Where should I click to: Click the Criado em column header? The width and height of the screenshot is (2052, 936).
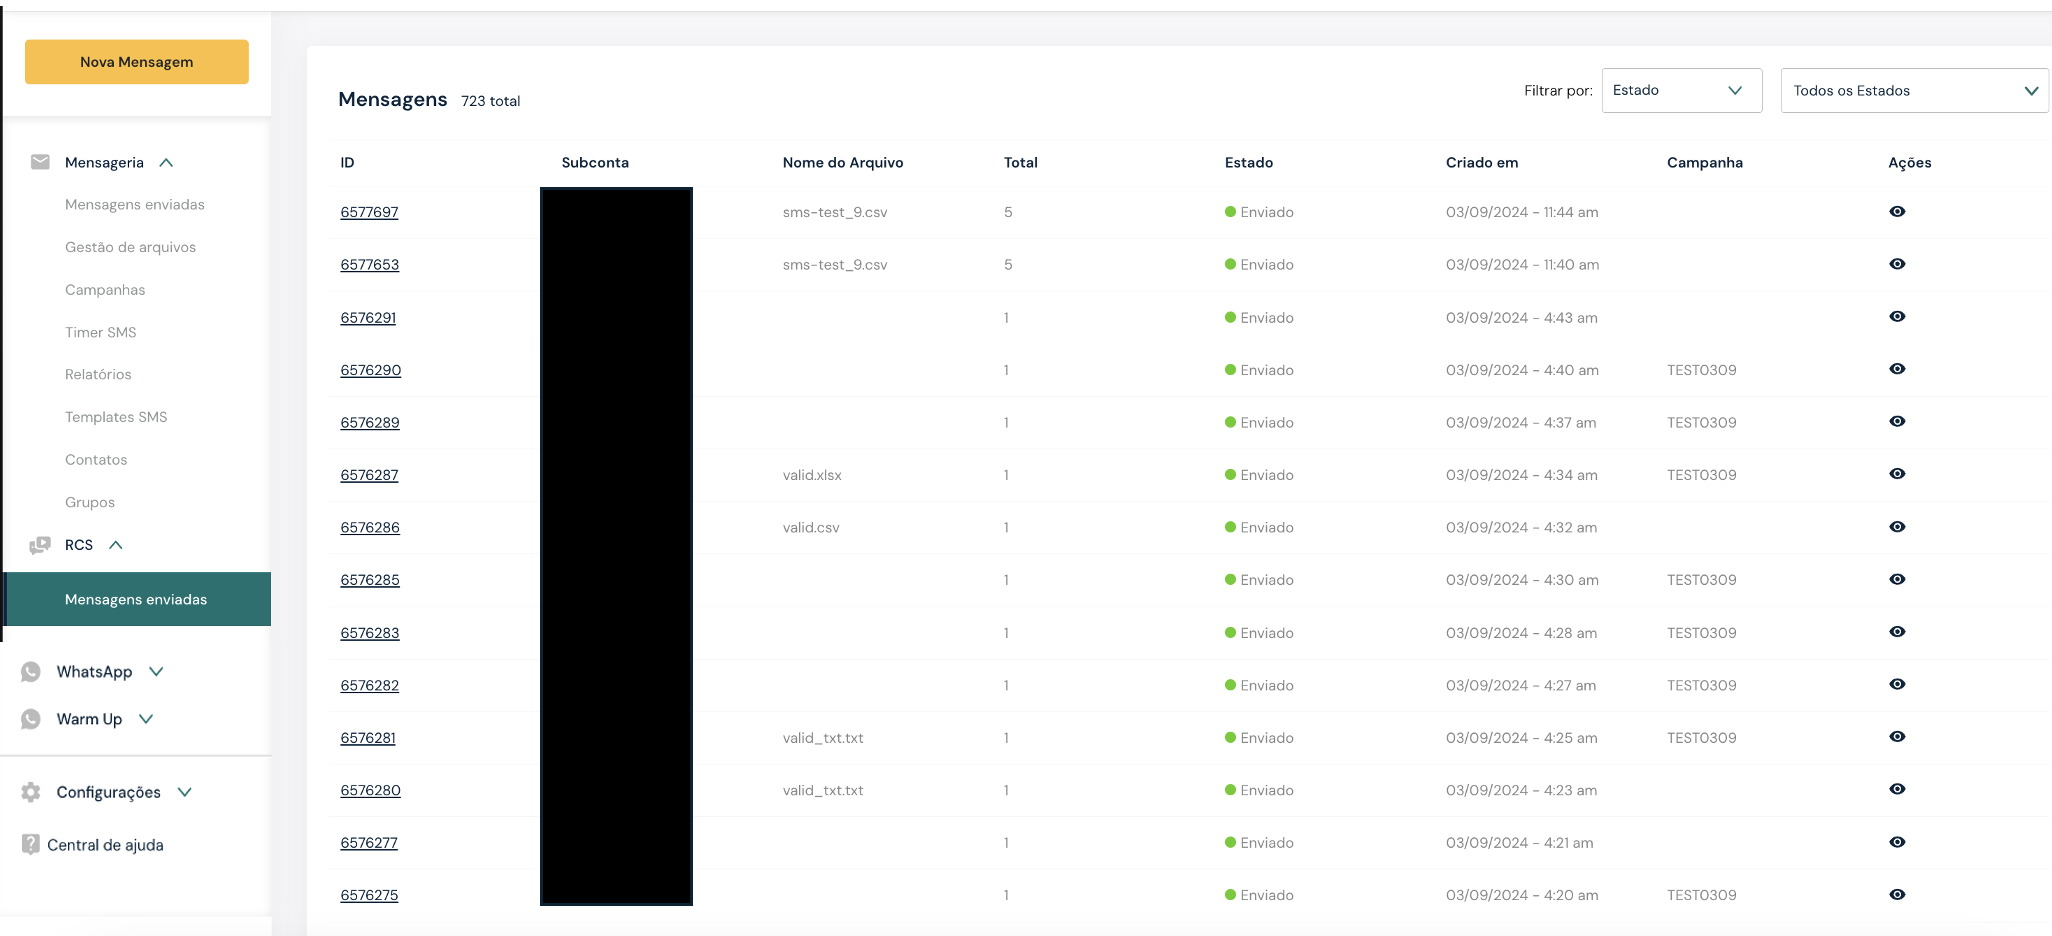1481,163
